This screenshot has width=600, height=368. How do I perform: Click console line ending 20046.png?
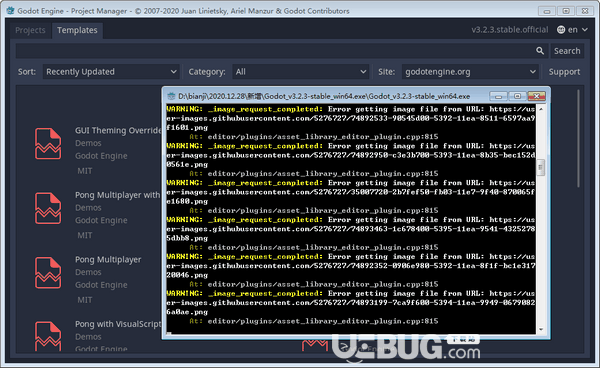point(187,275)
